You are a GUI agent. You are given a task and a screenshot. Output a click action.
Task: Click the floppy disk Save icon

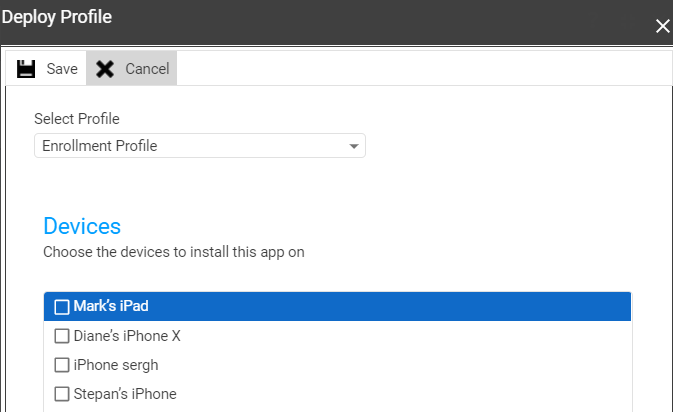pos(26,69)
